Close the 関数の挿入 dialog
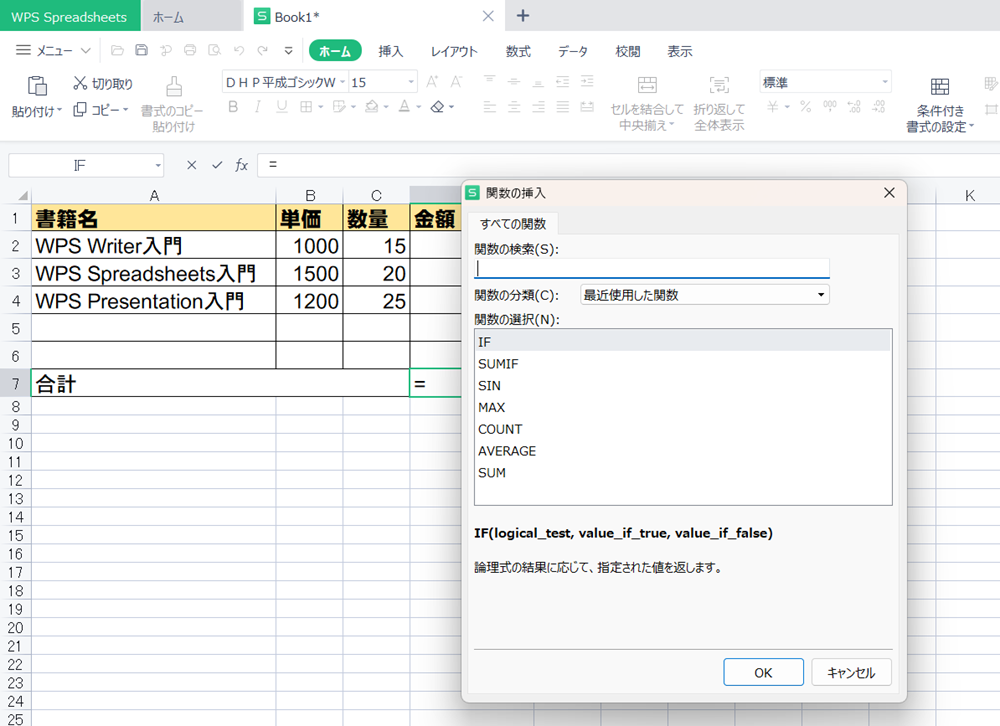The width and height of the screenshot is (1000, 726). pyautogui.click(x=890, y=193)
